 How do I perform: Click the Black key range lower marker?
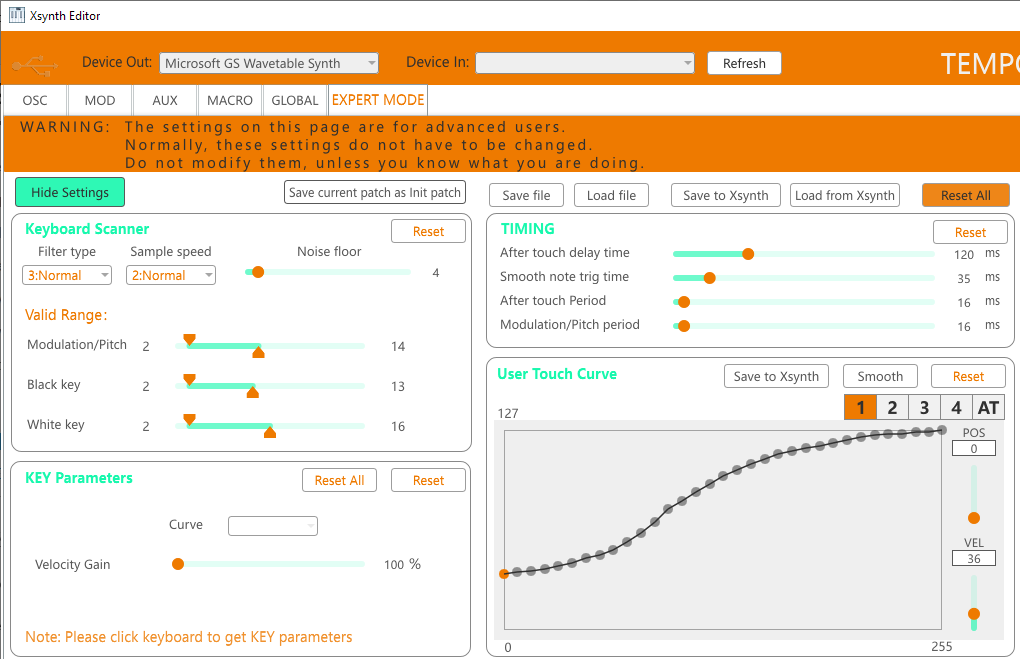[189, 379]
